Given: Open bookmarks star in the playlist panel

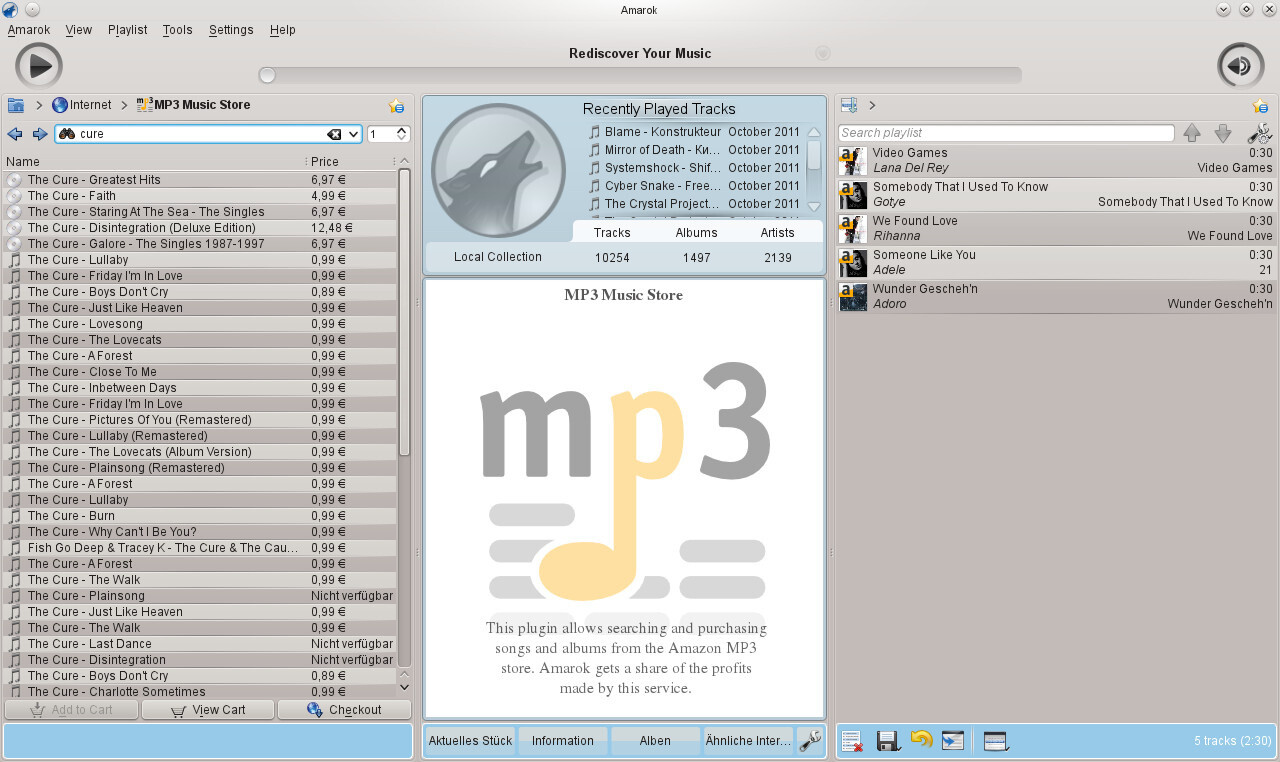Looking at the screenshot, I should click(1260, 105).
